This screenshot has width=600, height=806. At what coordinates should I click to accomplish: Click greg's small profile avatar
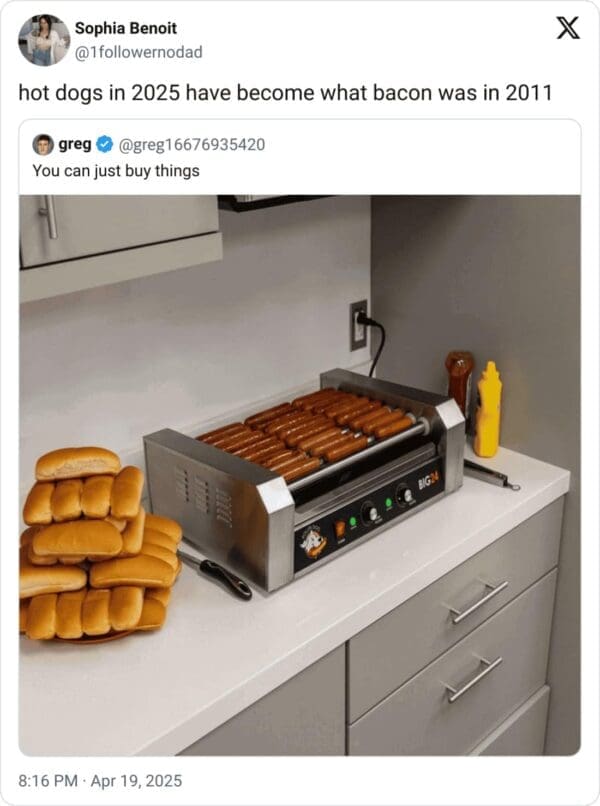[x=43, y=144]
